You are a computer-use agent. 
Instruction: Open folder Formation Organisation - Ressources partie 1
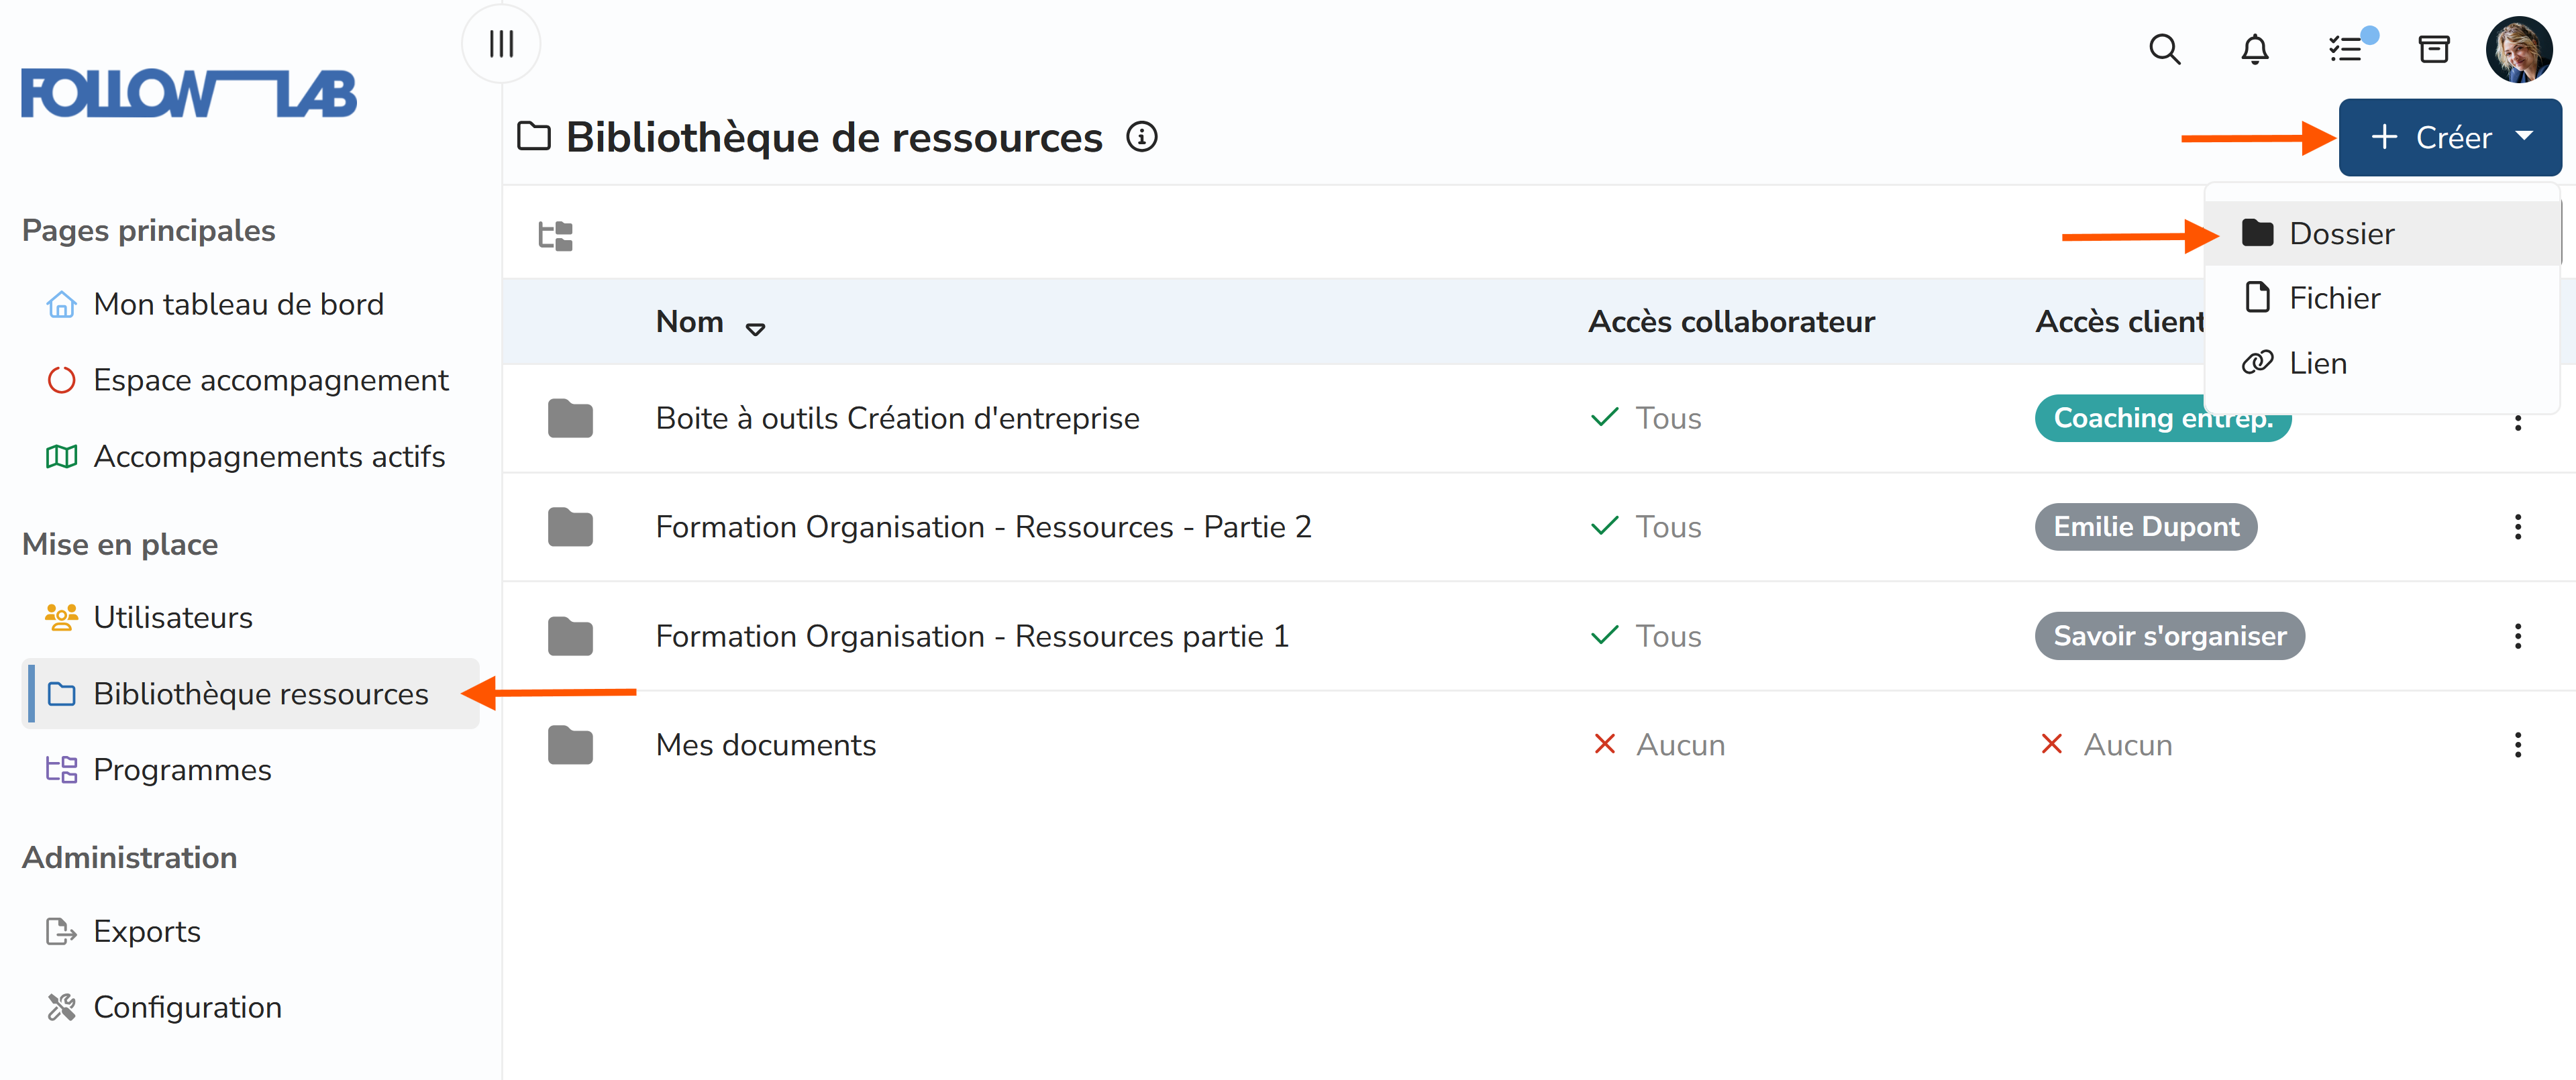pos(972,636)
